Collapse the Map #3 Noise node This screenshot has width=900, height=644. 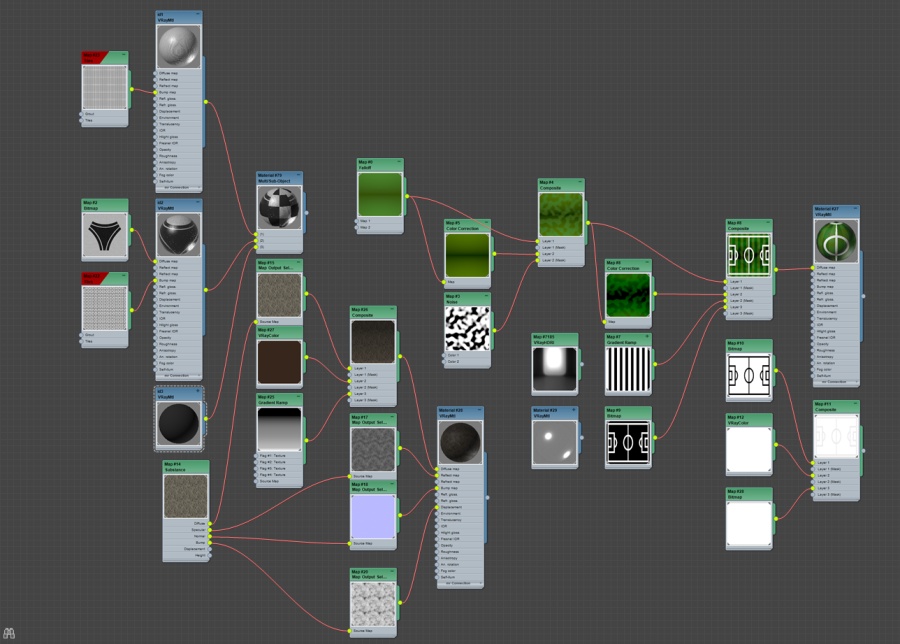click(x=487, y=296)
